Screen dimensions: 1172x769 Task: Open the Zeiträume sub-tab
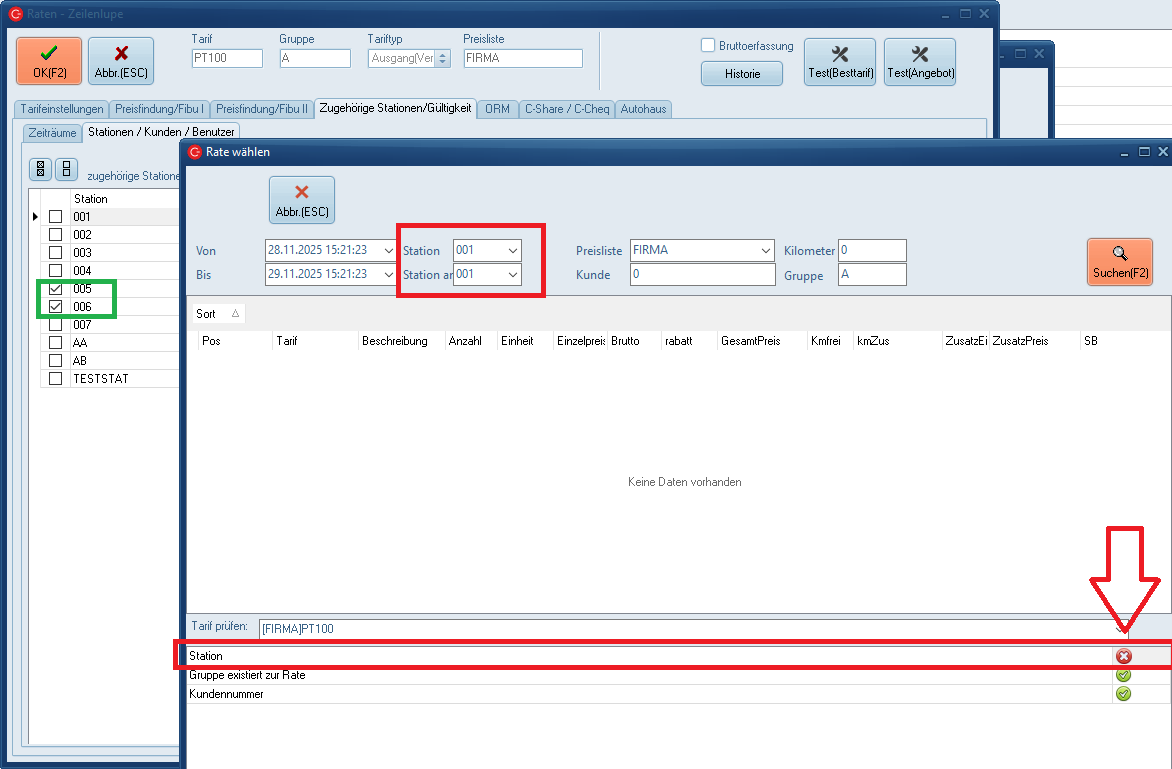pyautogui.click(x=52, y=132)
